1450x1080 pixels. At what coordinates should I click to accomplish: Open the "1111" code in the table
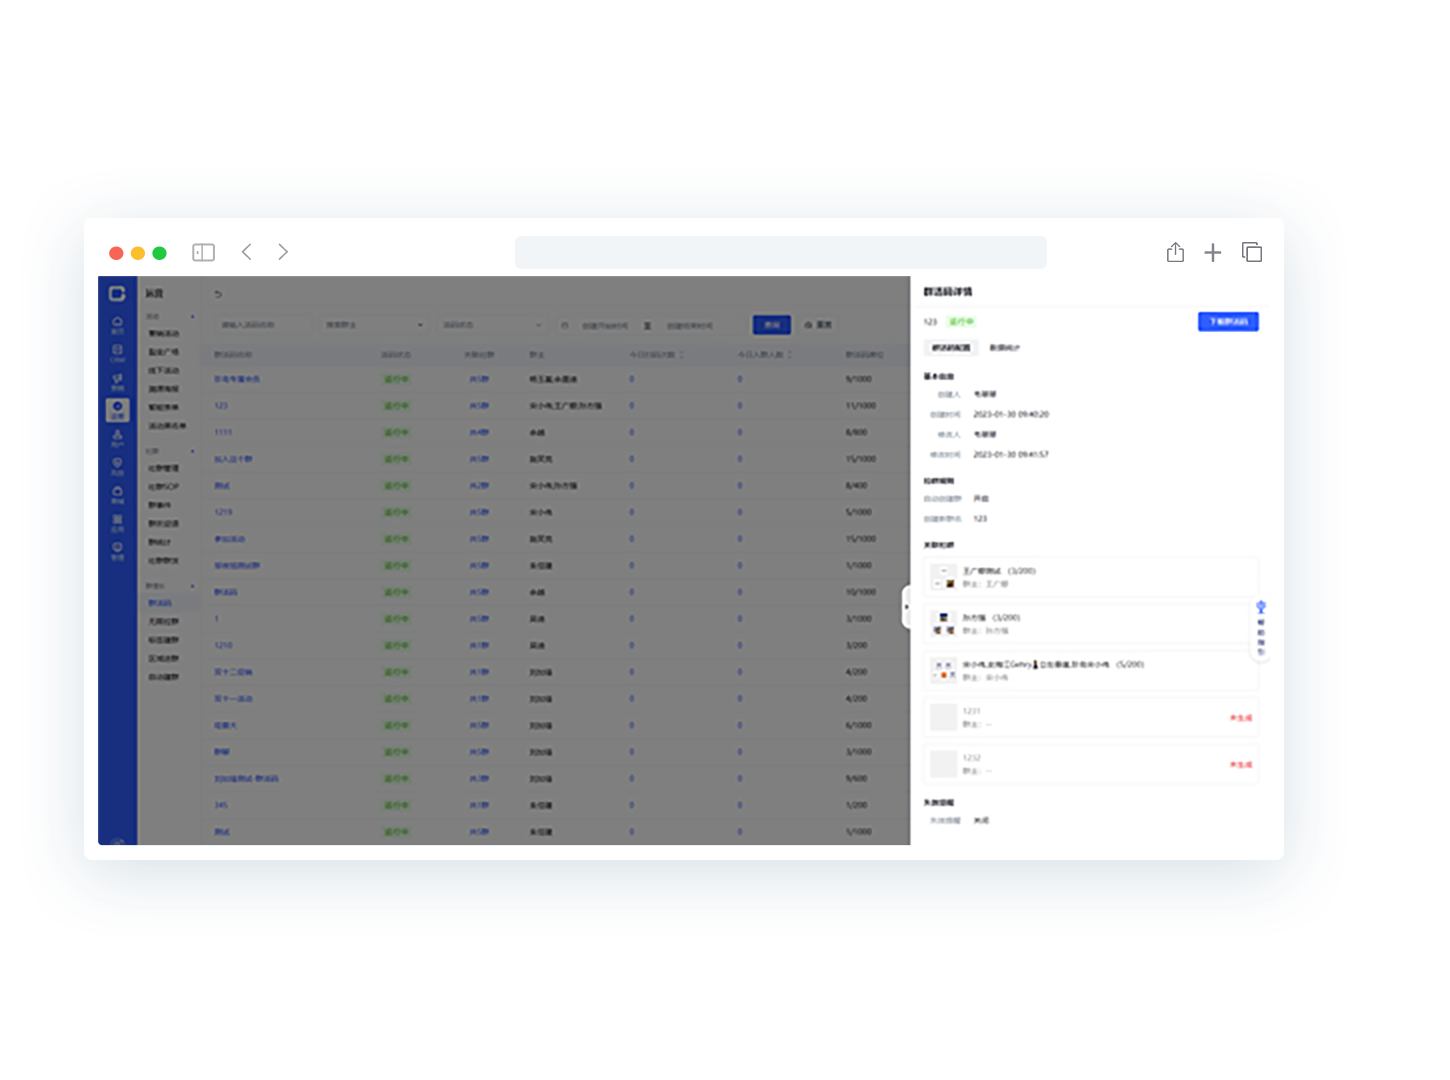[223, 432]
